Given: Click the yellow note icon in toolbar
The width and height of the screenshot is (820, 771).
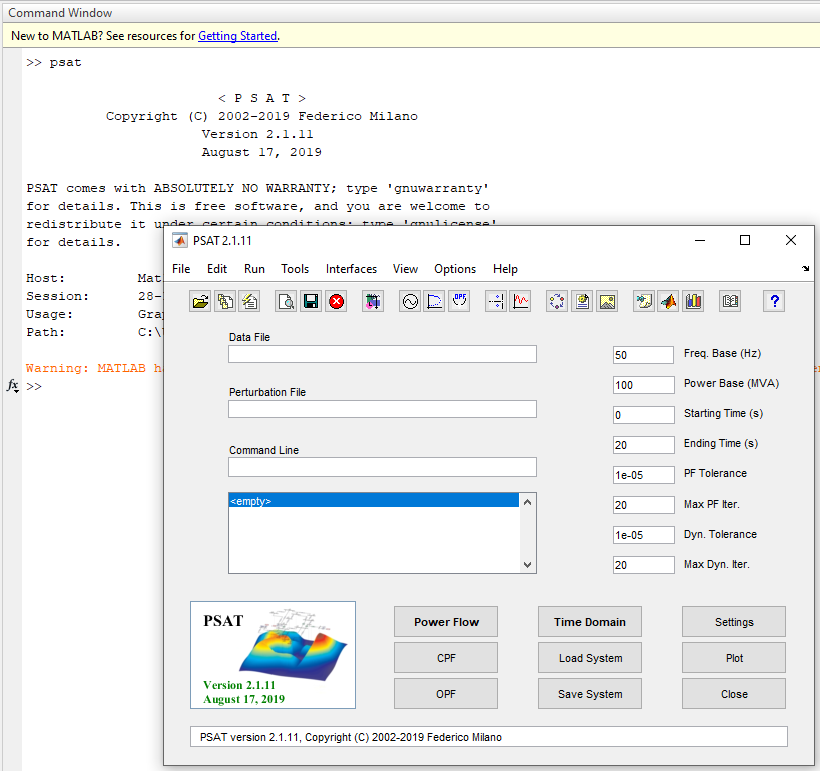Looking at the screenshot, I should 644,301.
